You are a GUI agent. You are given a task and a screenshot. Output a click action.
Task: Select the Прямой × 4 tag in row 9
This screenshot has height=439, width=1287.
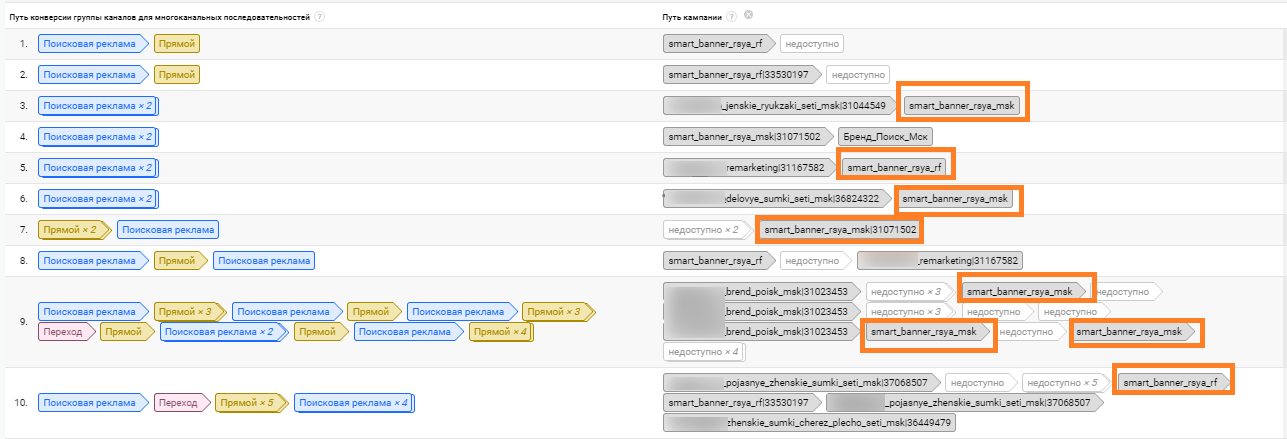point(502,331)
